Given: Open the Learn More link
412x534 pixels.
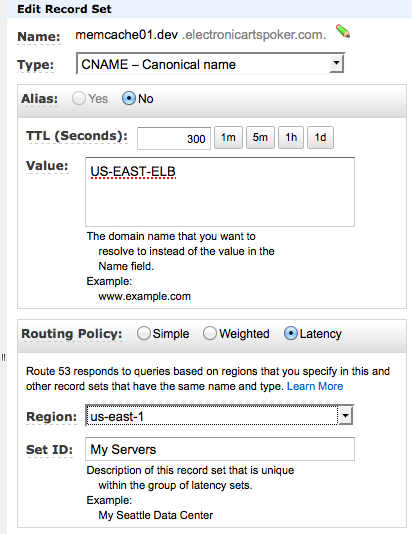Looking at the screenshot, I should pyautogui.click(x=315, y=386).
